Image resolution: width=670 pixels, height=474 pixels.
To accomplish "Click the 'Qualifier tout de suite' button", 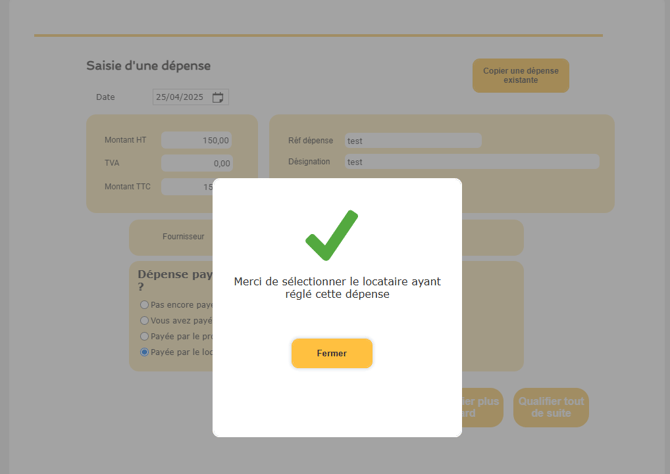I will (551, 407).
